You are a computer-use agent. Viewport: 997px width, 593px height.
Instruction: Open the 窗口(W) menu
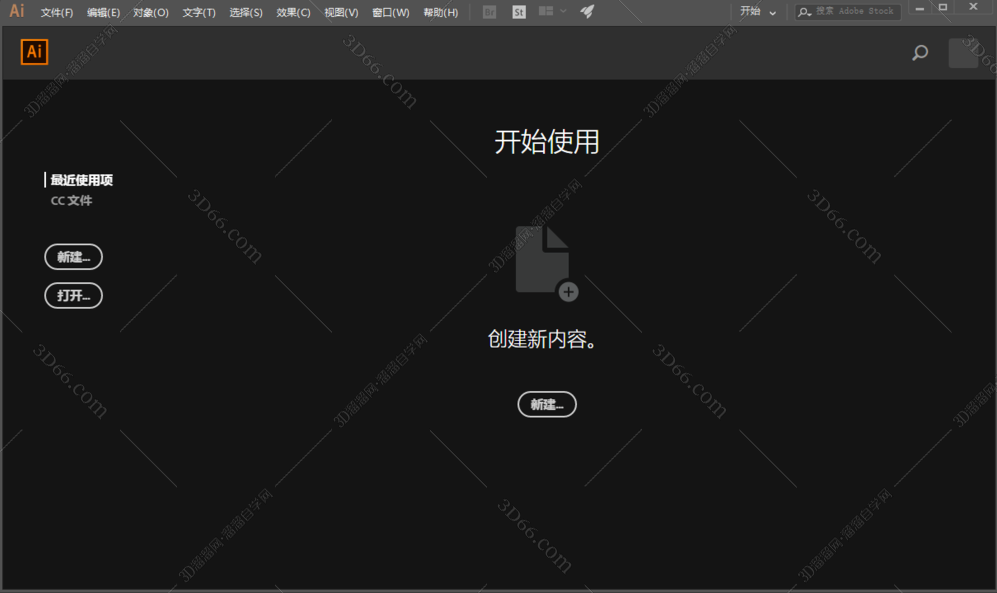tap(390, 12)
